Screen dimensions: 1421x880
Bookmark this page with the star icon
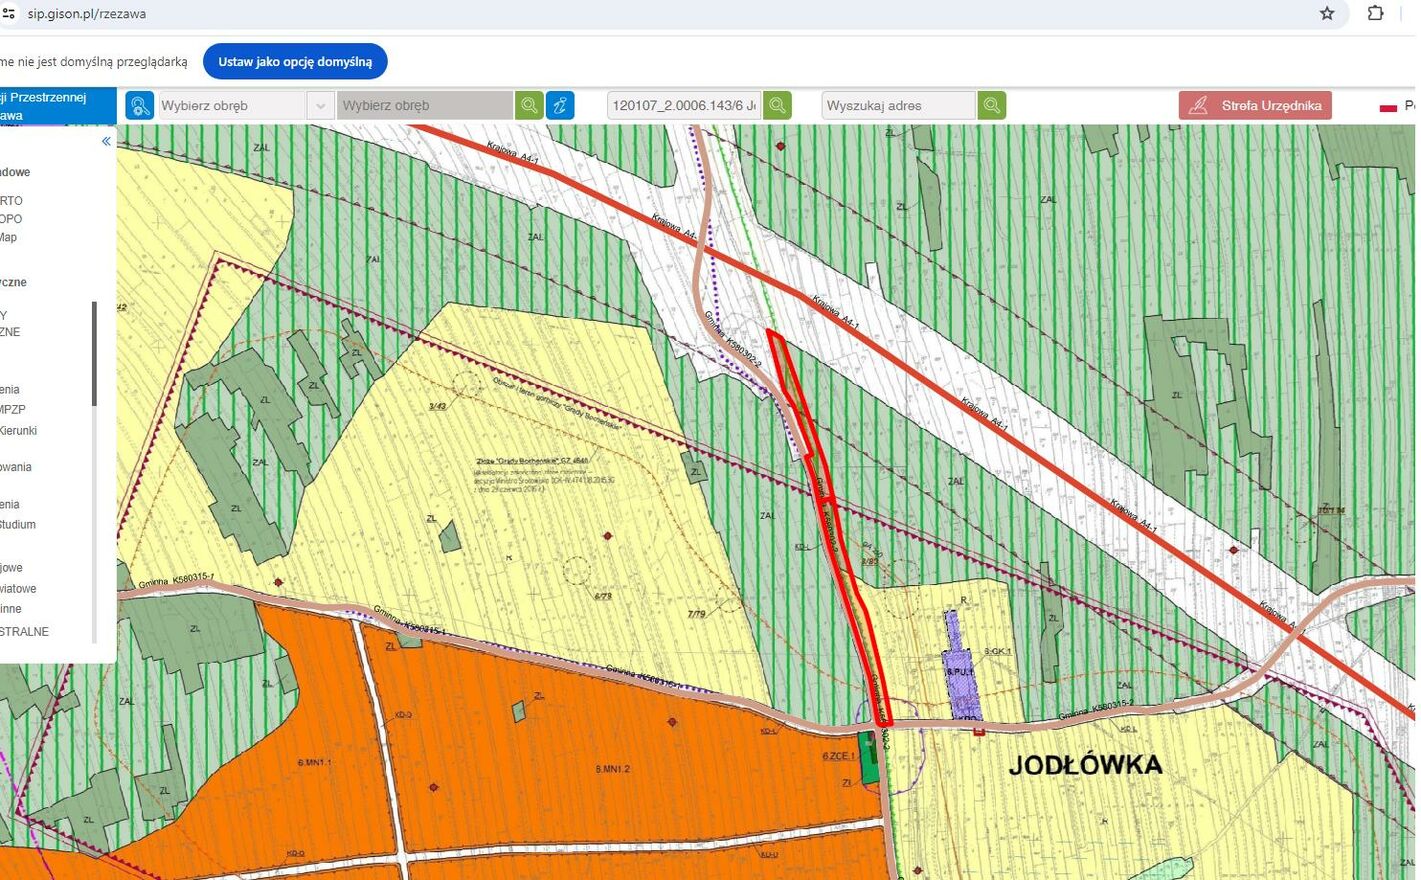[x=1327, y=14]
